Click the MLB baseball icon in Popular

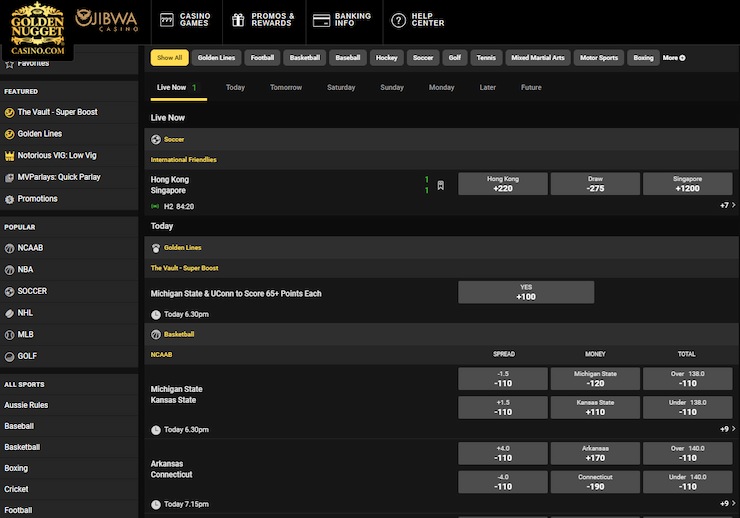coord(9,335)
